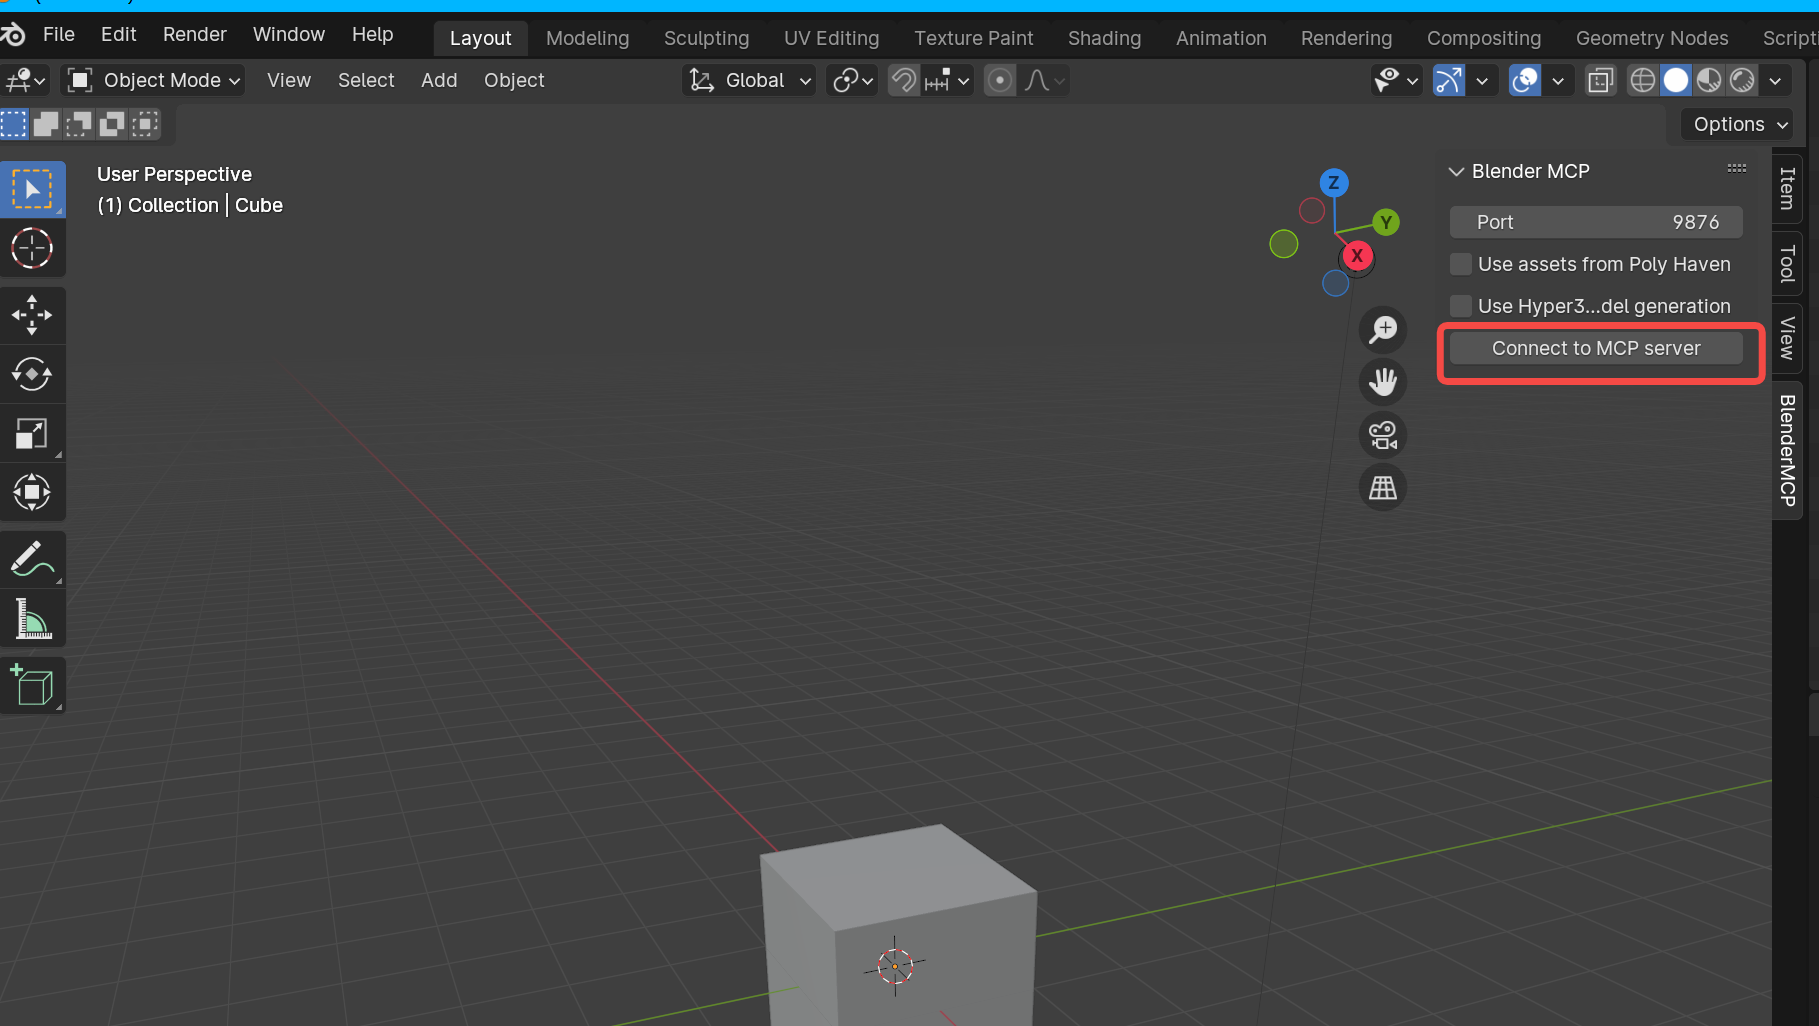This screenshot has height=1026, width=1819.
Task: Click Connect to MCP server button
Action: pos(1596,348)
